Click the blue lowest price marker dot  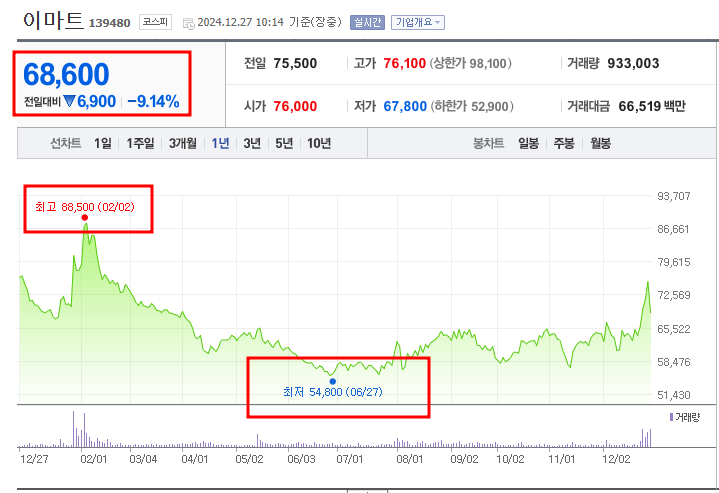click(x=332, y=381)
